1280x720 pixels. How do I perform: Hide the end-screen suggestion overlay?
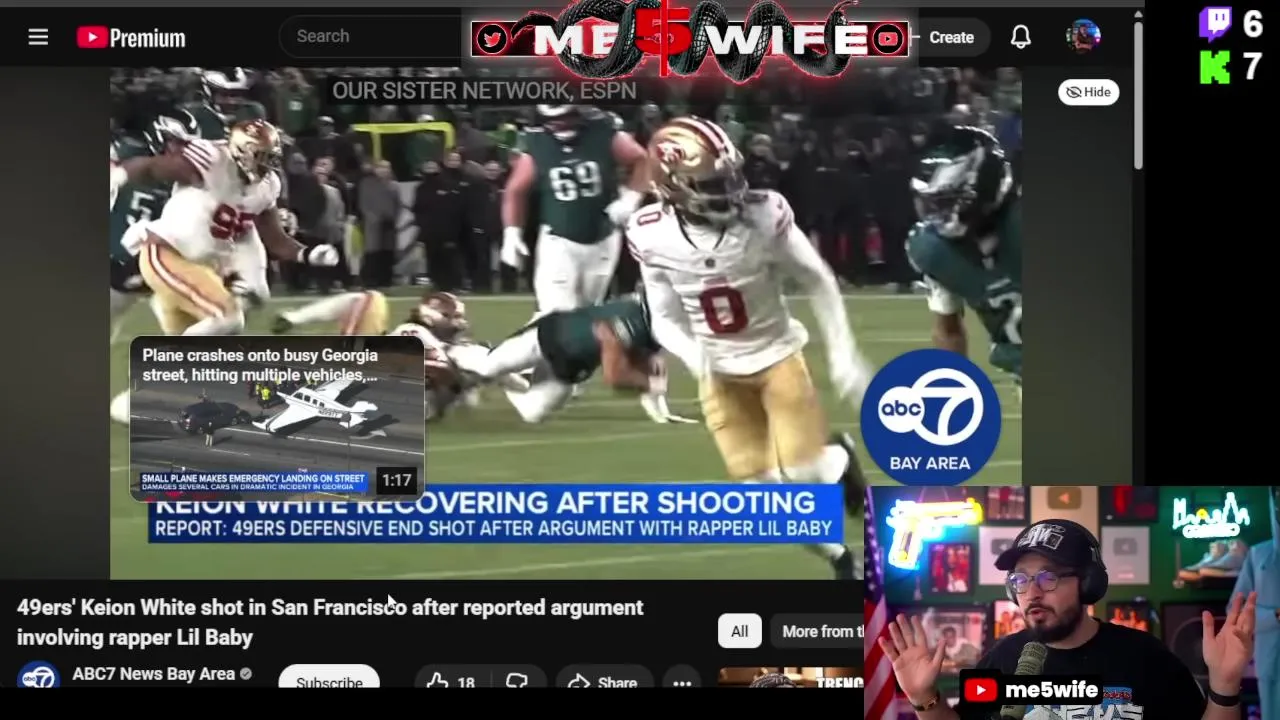[1088, 92]
